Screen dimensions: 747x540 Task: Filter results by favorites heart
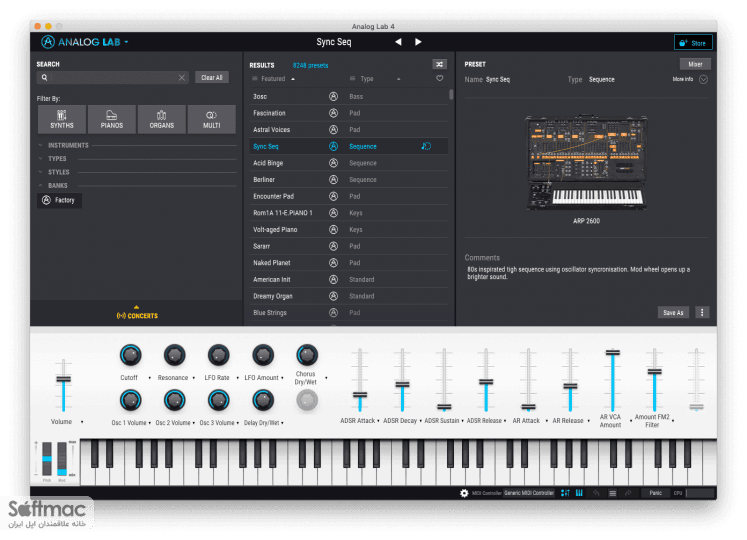[439, 79]
